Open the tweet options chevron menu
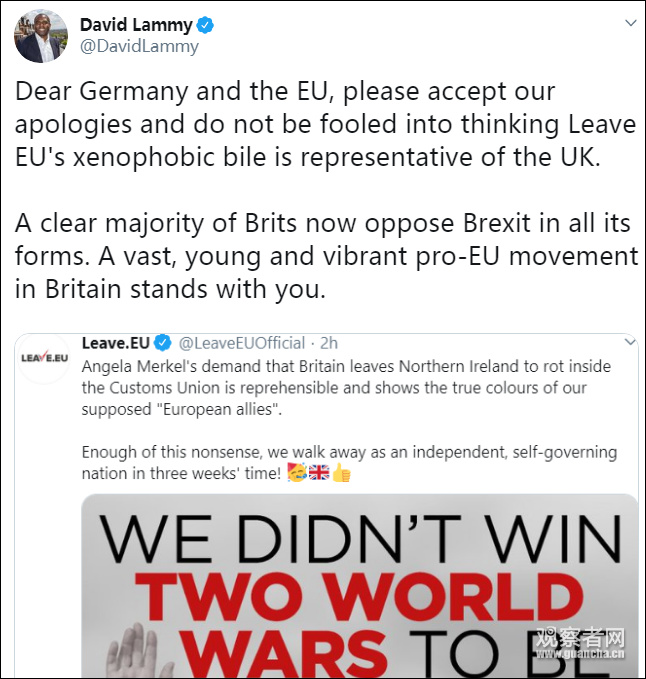 pyautogui.click(x=629, y=22)
